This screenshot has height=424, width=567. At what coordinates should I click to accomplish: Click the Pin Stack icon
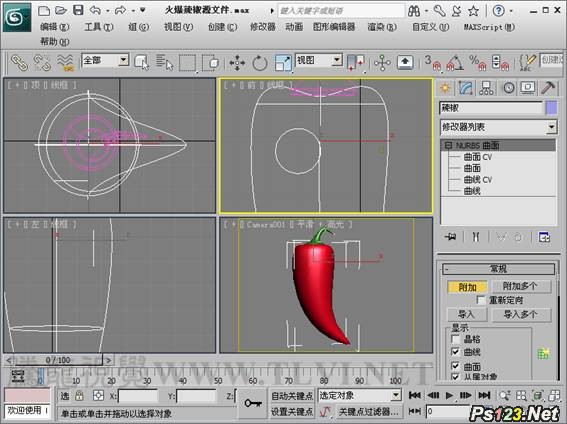coord(451,237)
